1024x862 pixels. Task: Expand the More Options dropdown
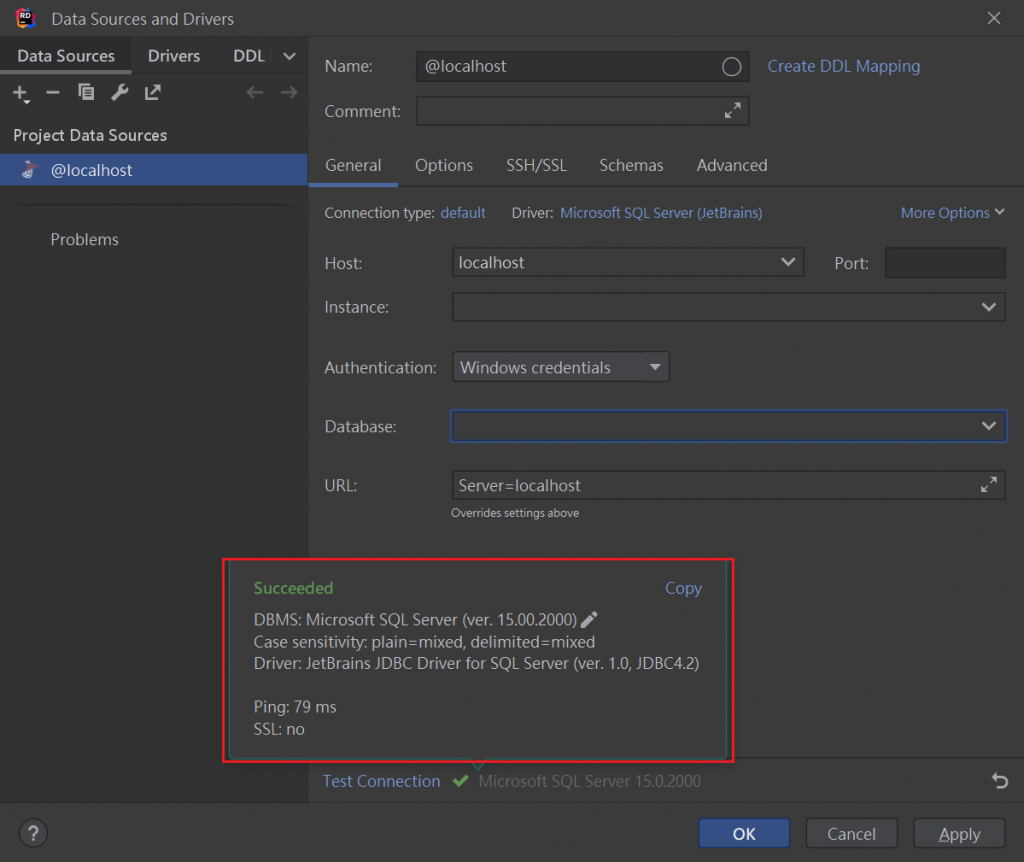coord(952,213)
